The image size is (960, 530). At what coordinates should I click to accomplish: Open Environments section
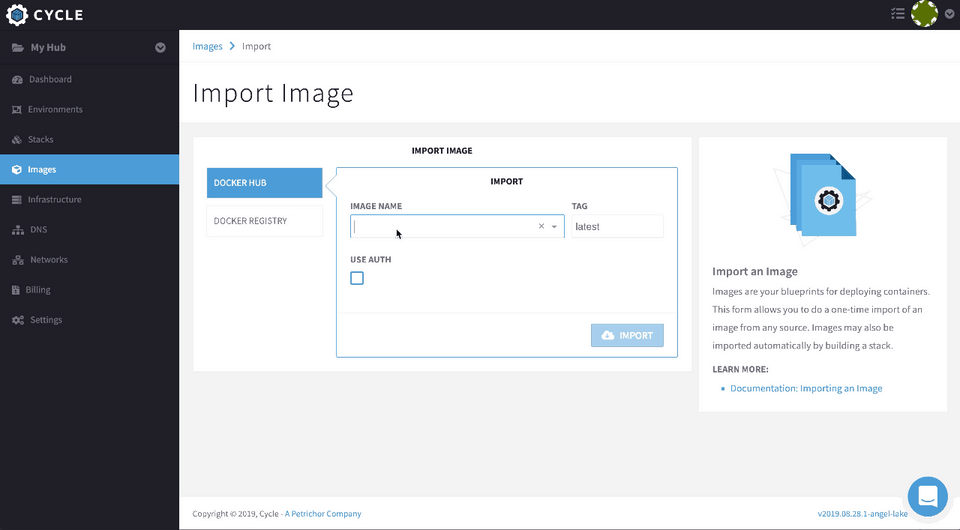point(55,110)
